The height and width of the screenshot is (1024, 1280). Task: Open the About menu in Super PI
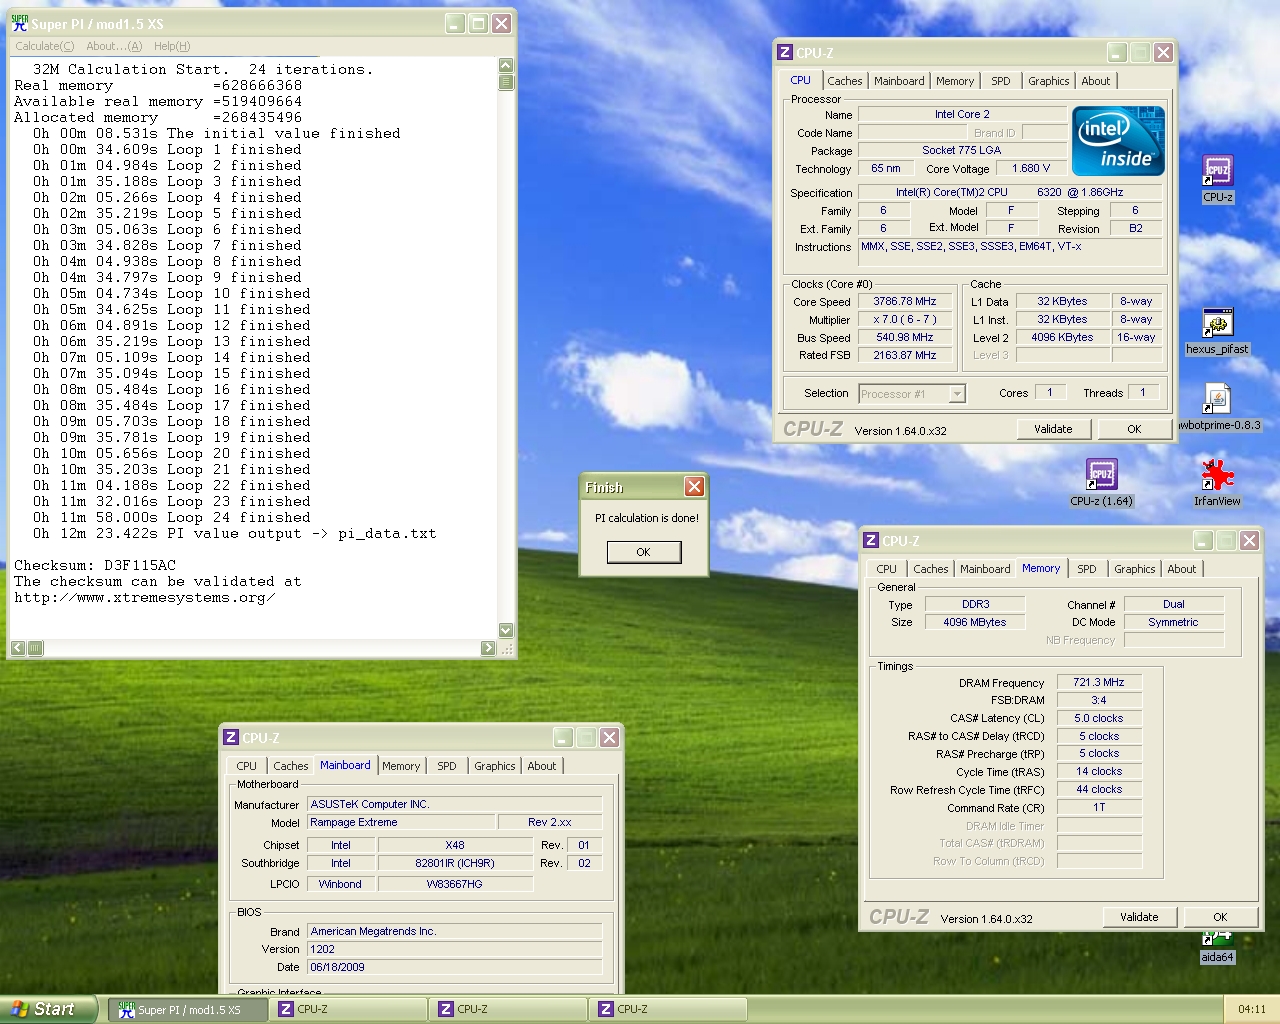(x=114, y=46)
